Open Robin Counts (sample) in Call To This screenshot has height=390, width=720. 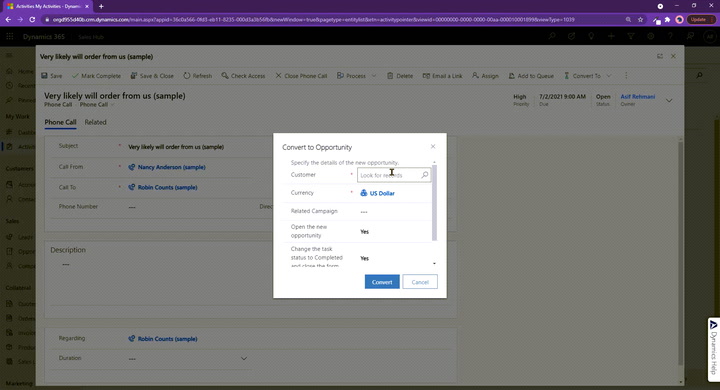coord(167,187)
